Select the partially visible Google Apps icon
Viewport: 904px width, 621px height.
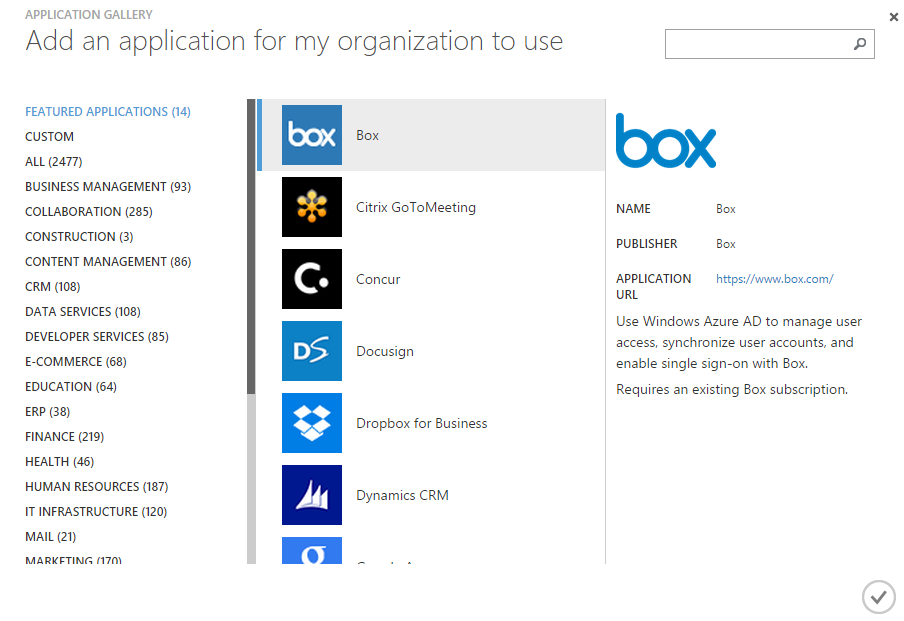point(311,556)
